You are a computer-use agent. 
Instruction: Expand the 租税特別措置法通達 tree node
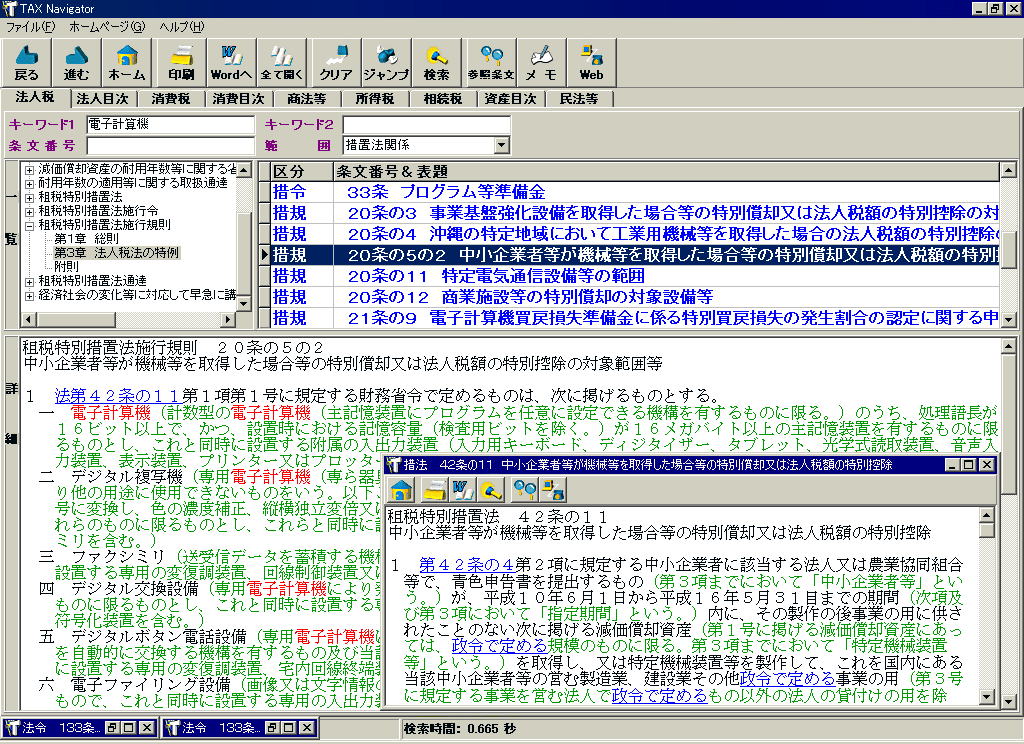pos(30,281)
